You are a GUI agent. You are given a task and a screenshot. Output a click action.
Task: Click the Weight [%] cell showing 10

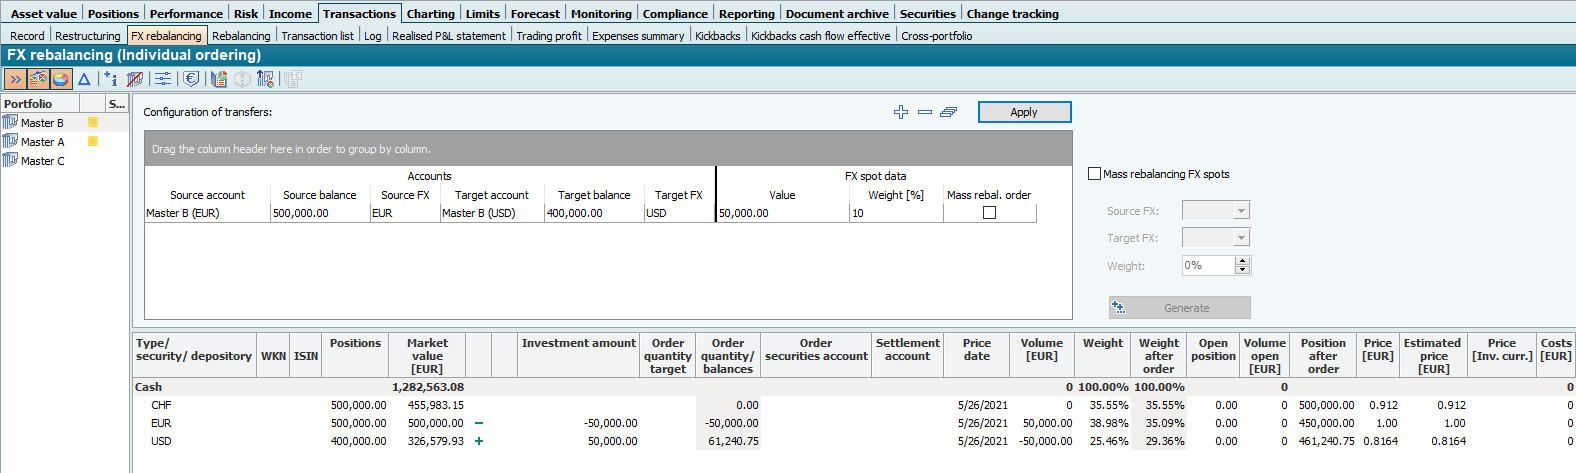point(895,213)
